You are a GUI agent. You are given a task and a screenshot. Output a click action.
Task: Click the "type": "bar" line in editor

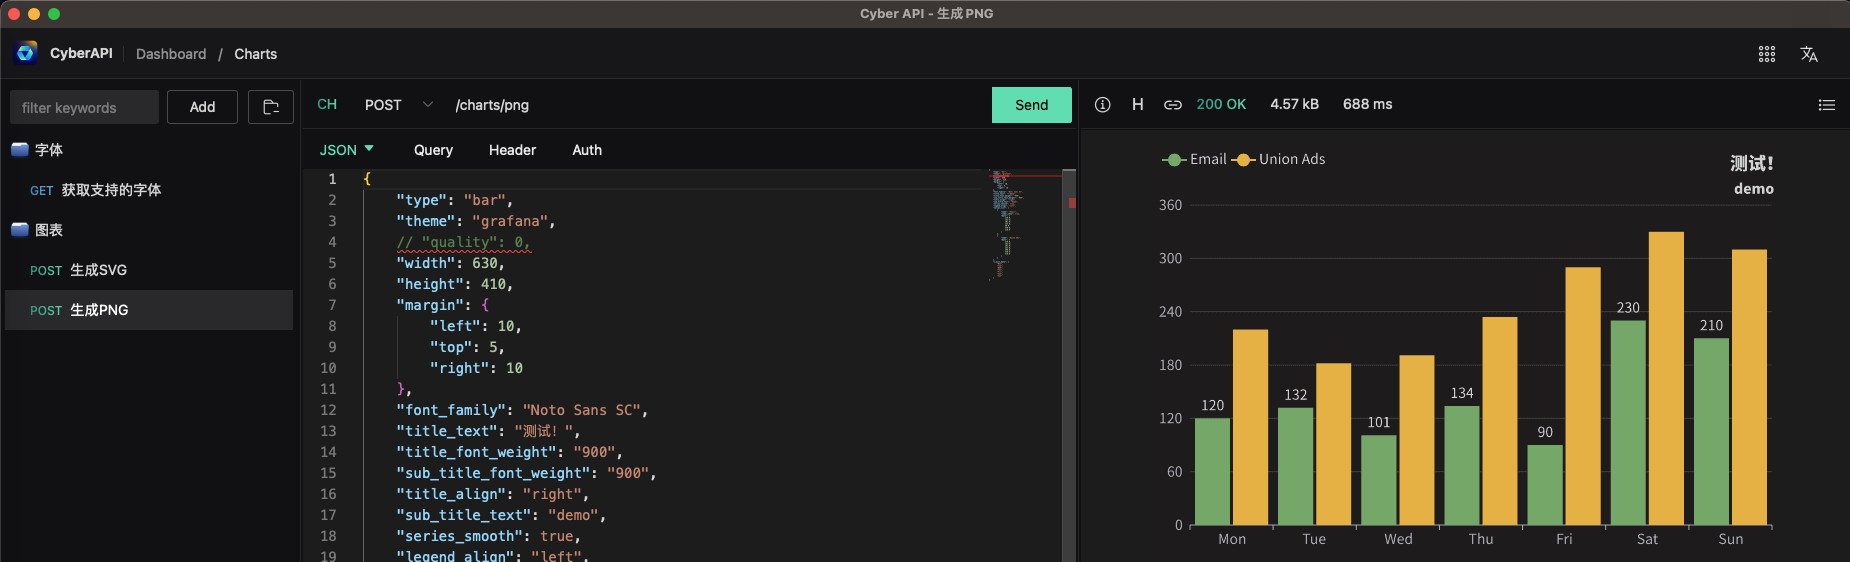tap(454, 200)
